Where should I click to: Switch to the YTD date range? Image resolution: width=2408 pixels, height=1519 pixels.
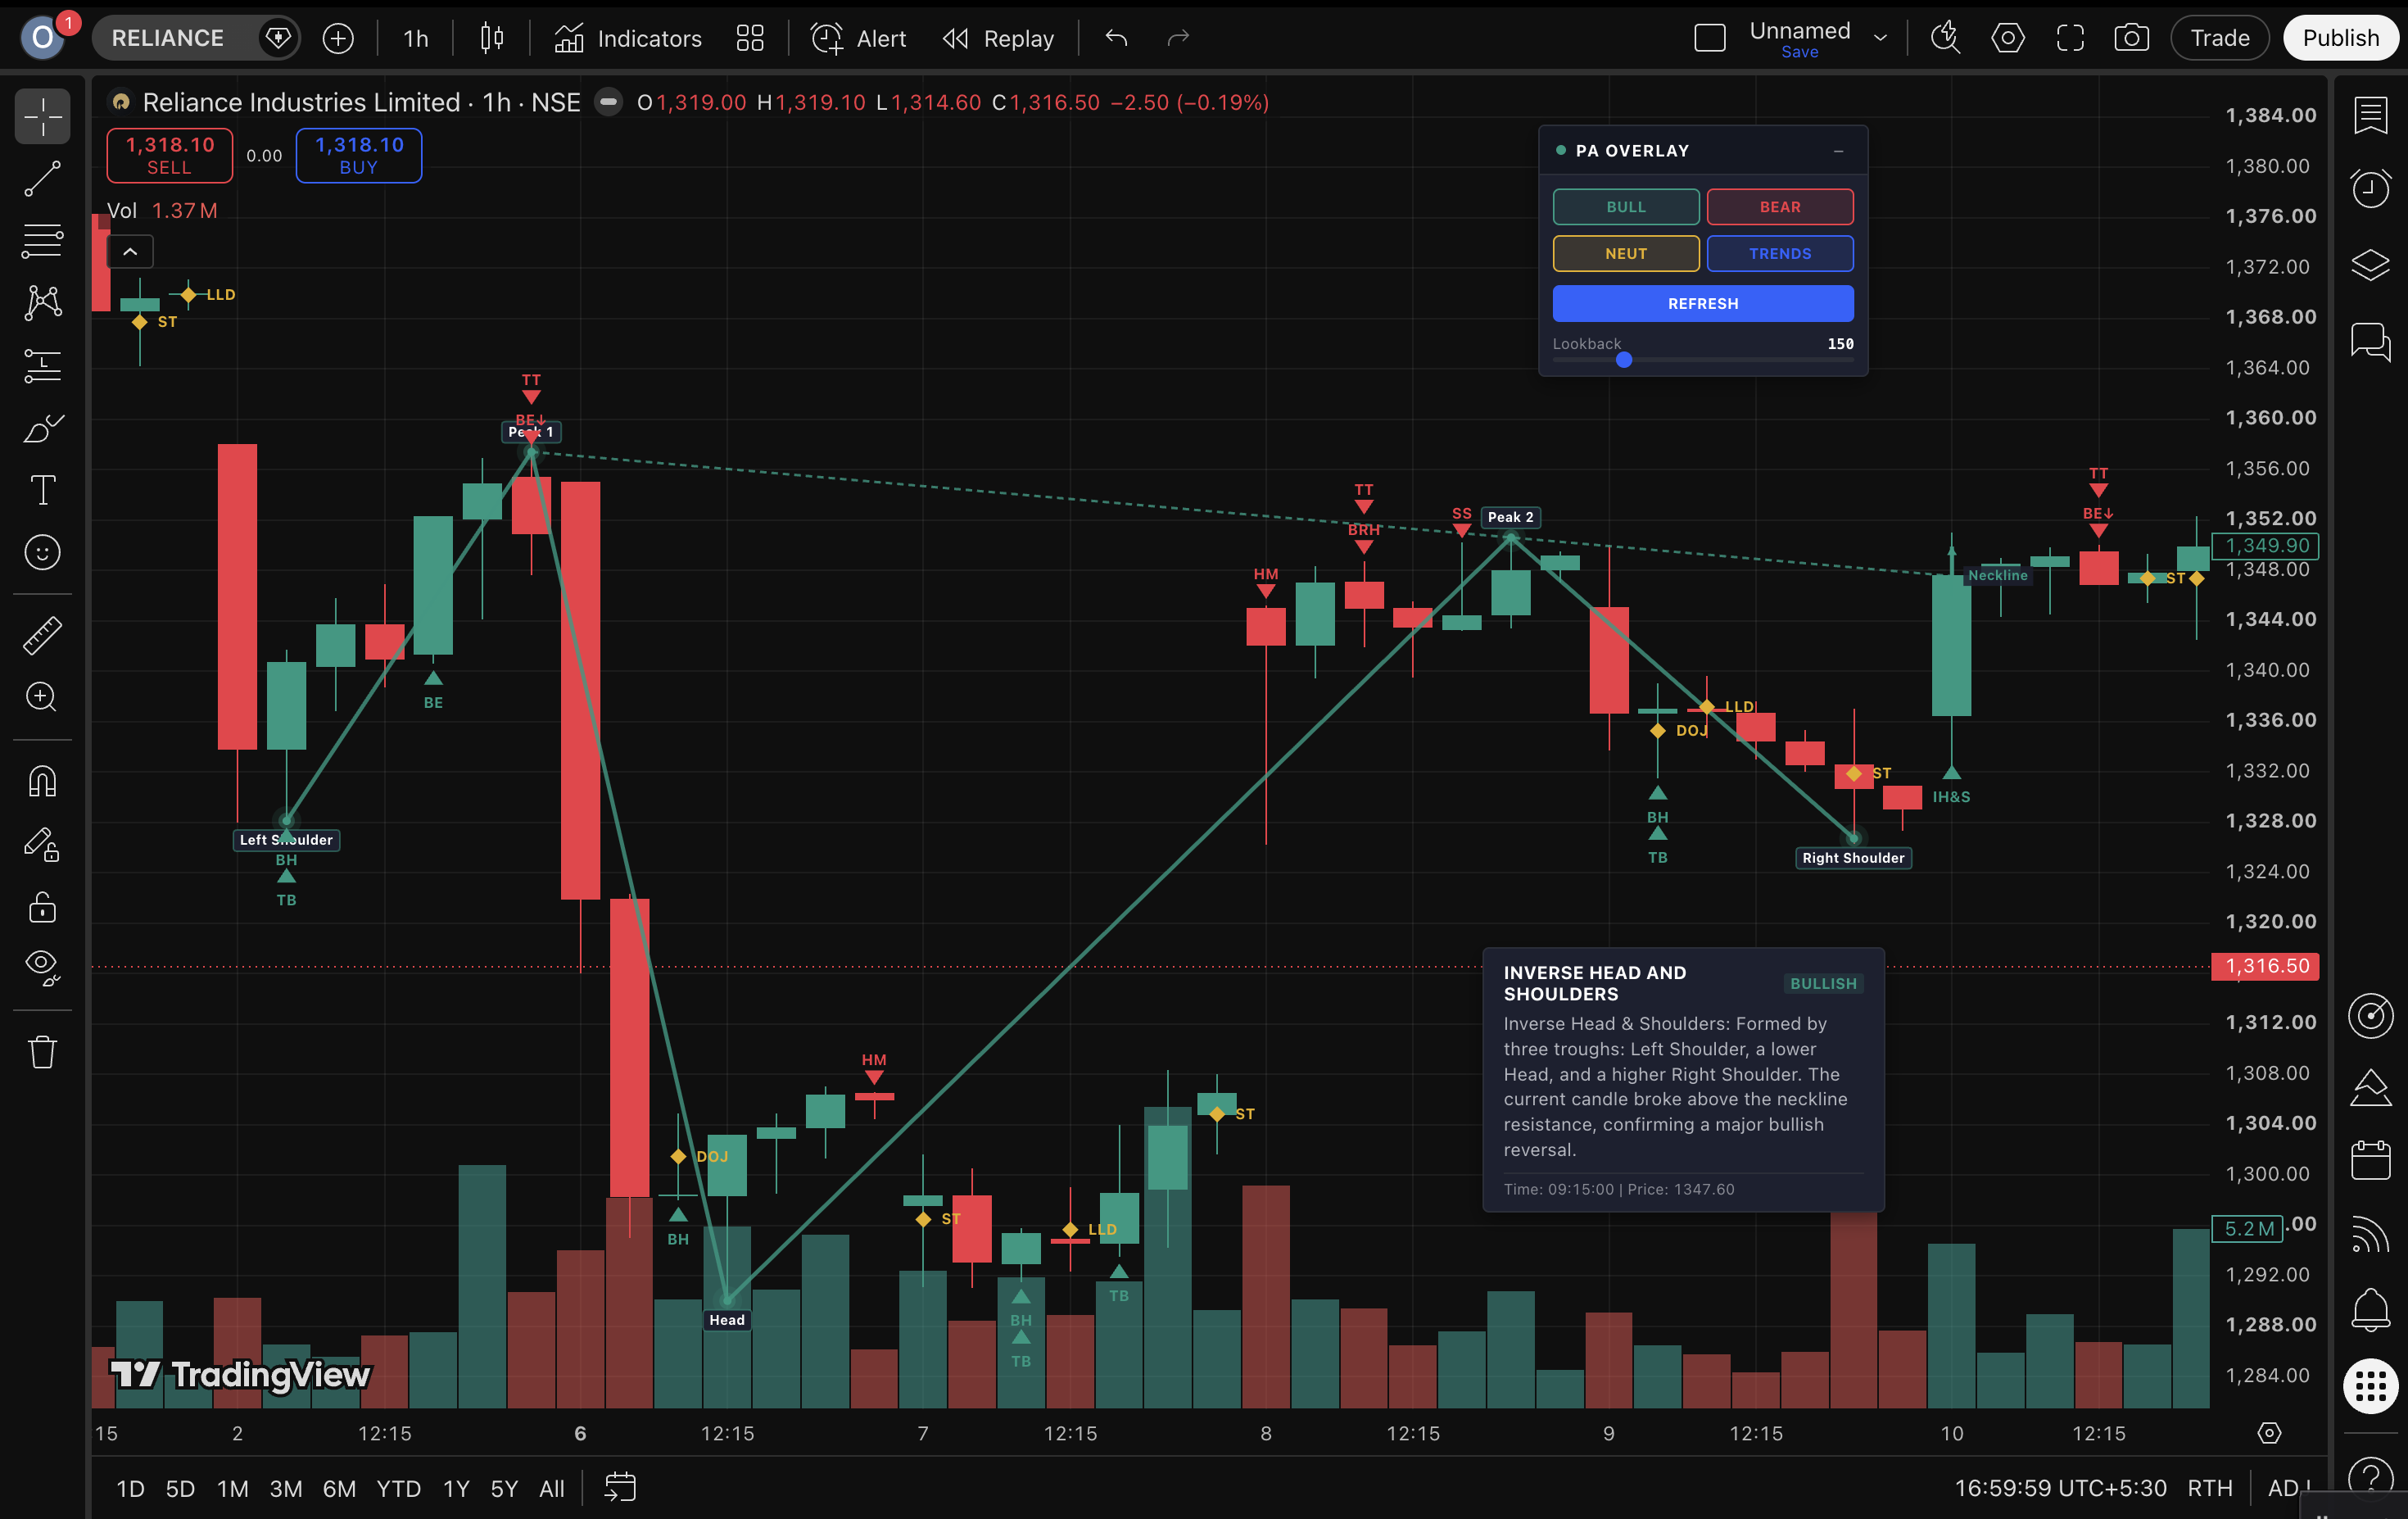tap(398, 1488)
